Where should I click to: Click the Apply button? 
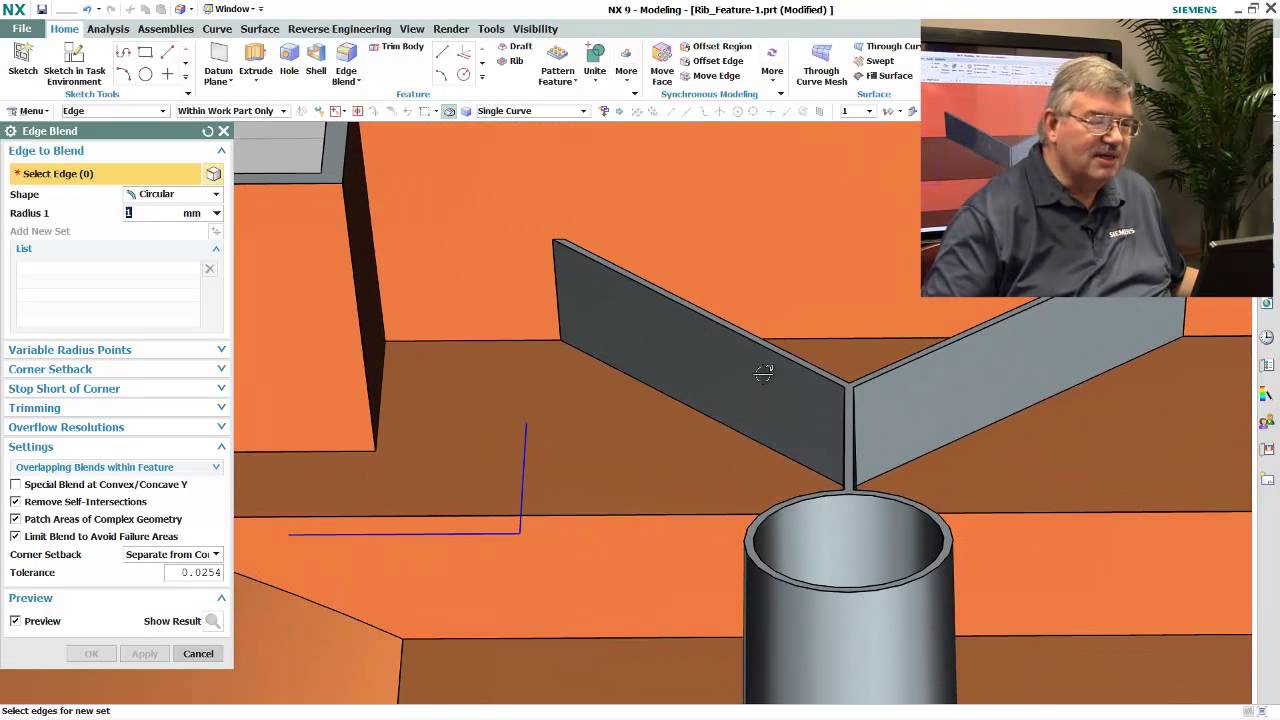pyautogui.click(x=145, y=654)
